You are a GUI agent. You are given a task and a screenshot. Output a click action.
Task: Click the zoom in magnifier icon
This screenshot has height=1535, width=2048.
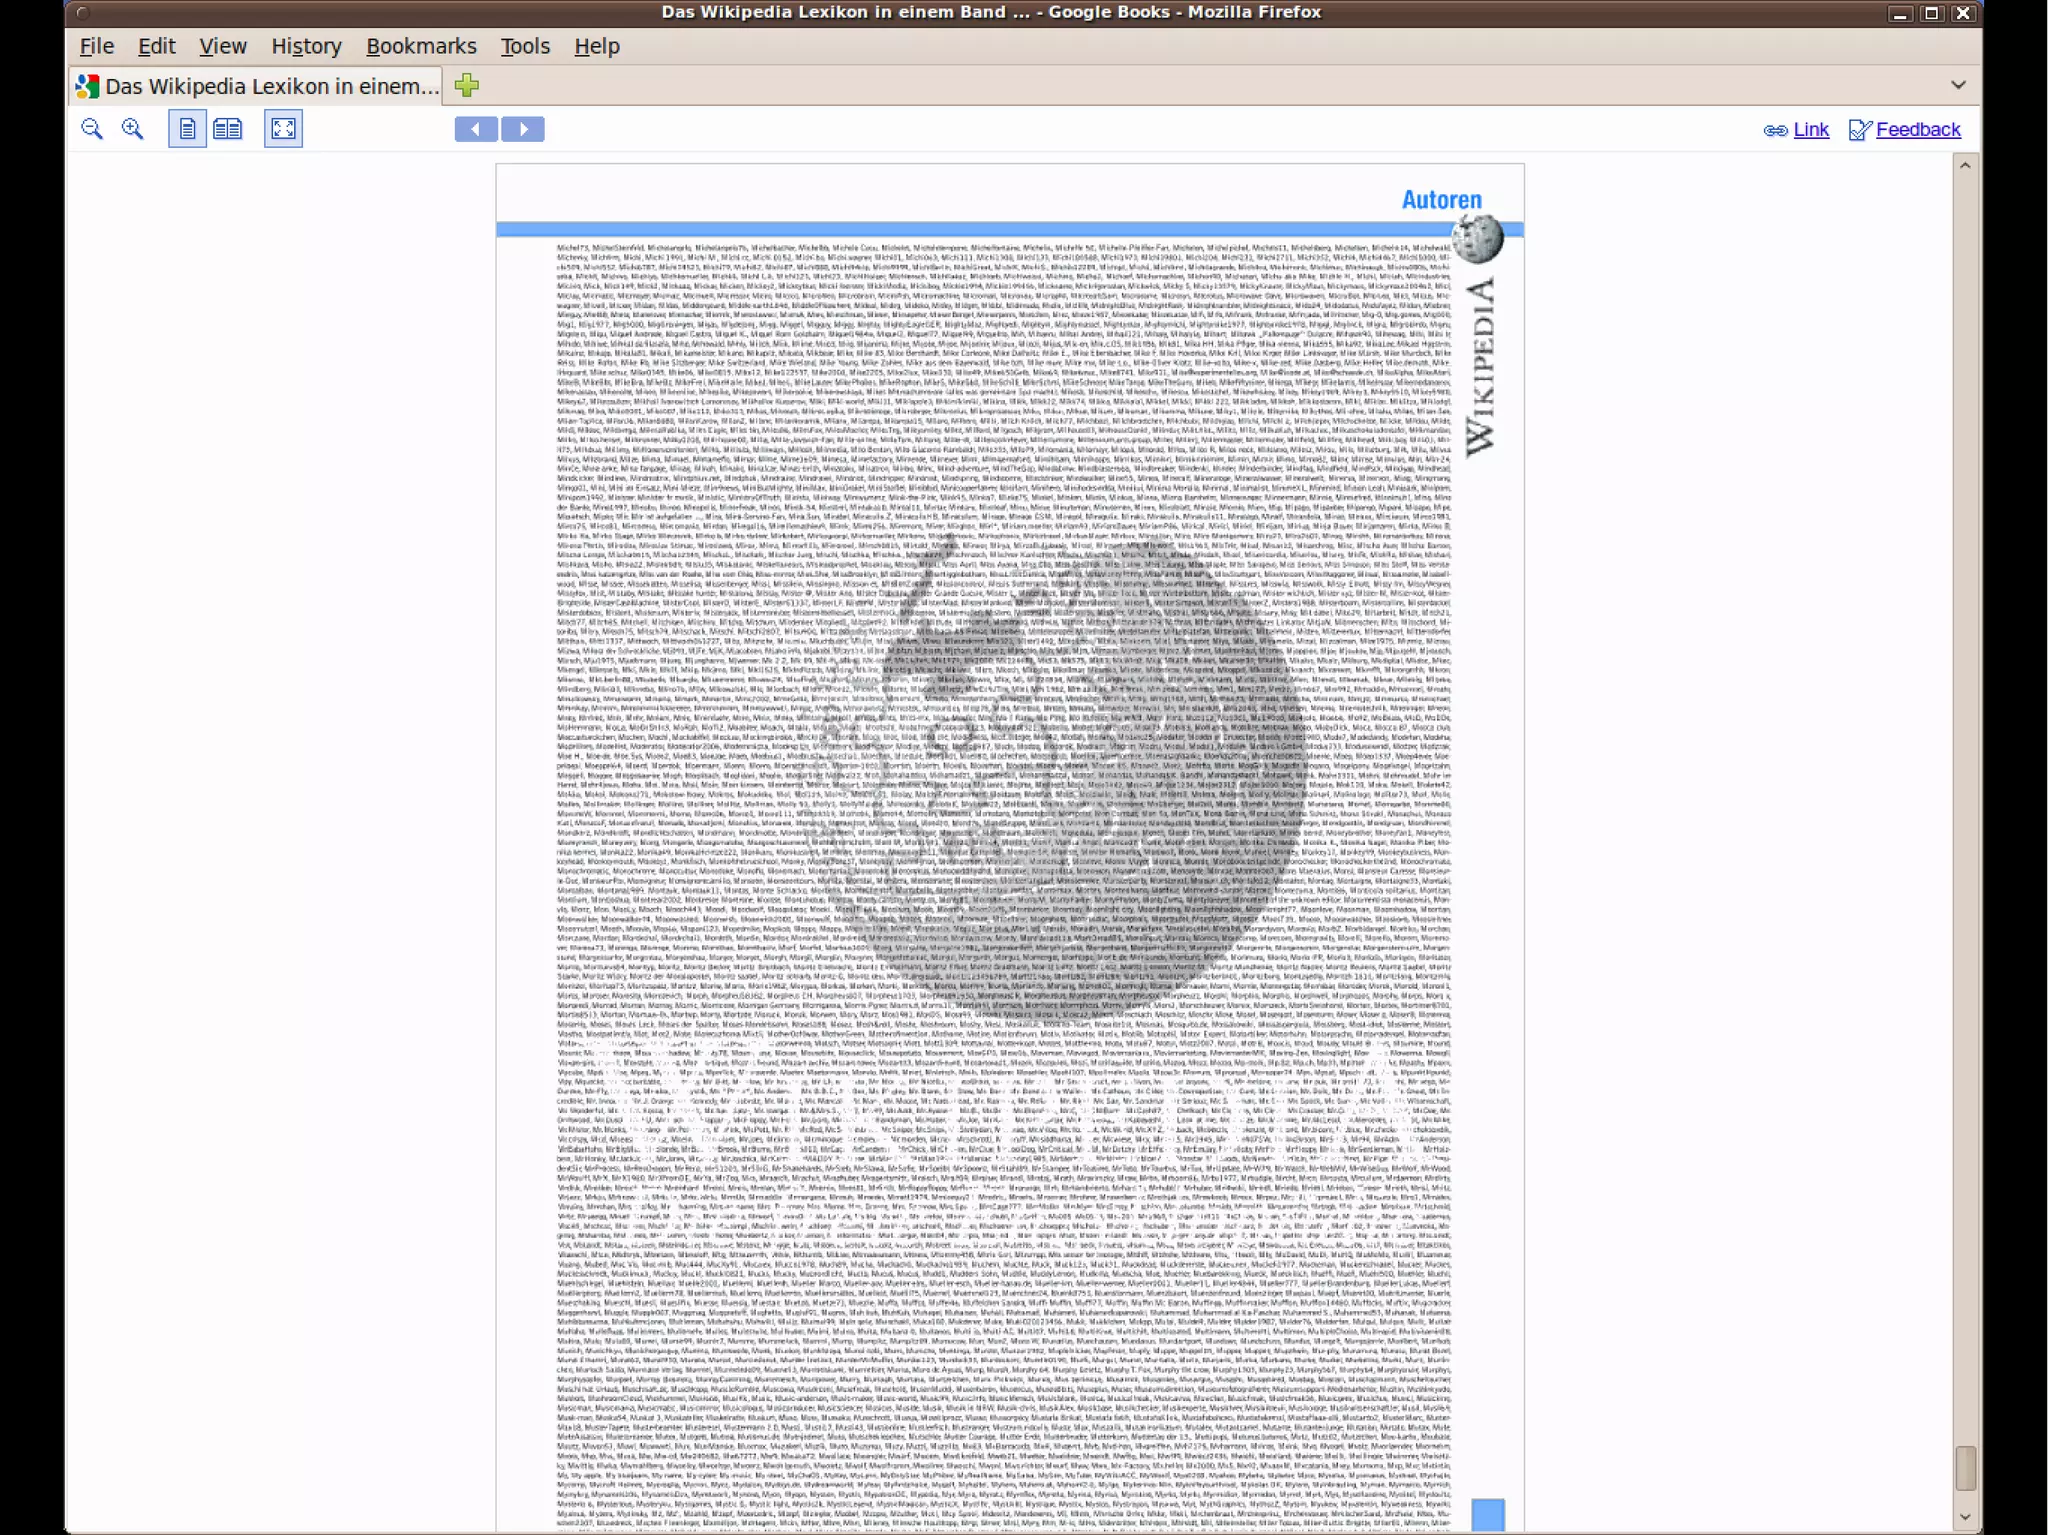point(132,129)
